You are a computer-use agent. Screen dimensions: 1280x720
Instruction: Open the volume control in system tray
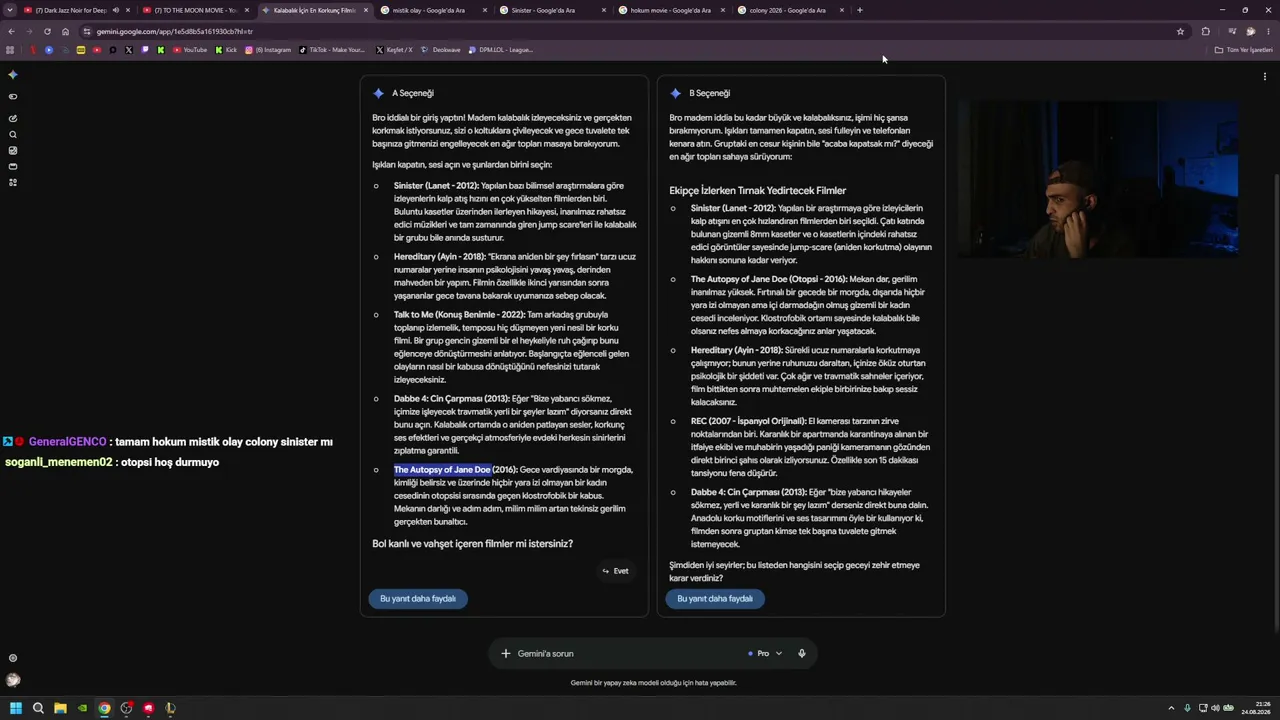(1216, 708)
